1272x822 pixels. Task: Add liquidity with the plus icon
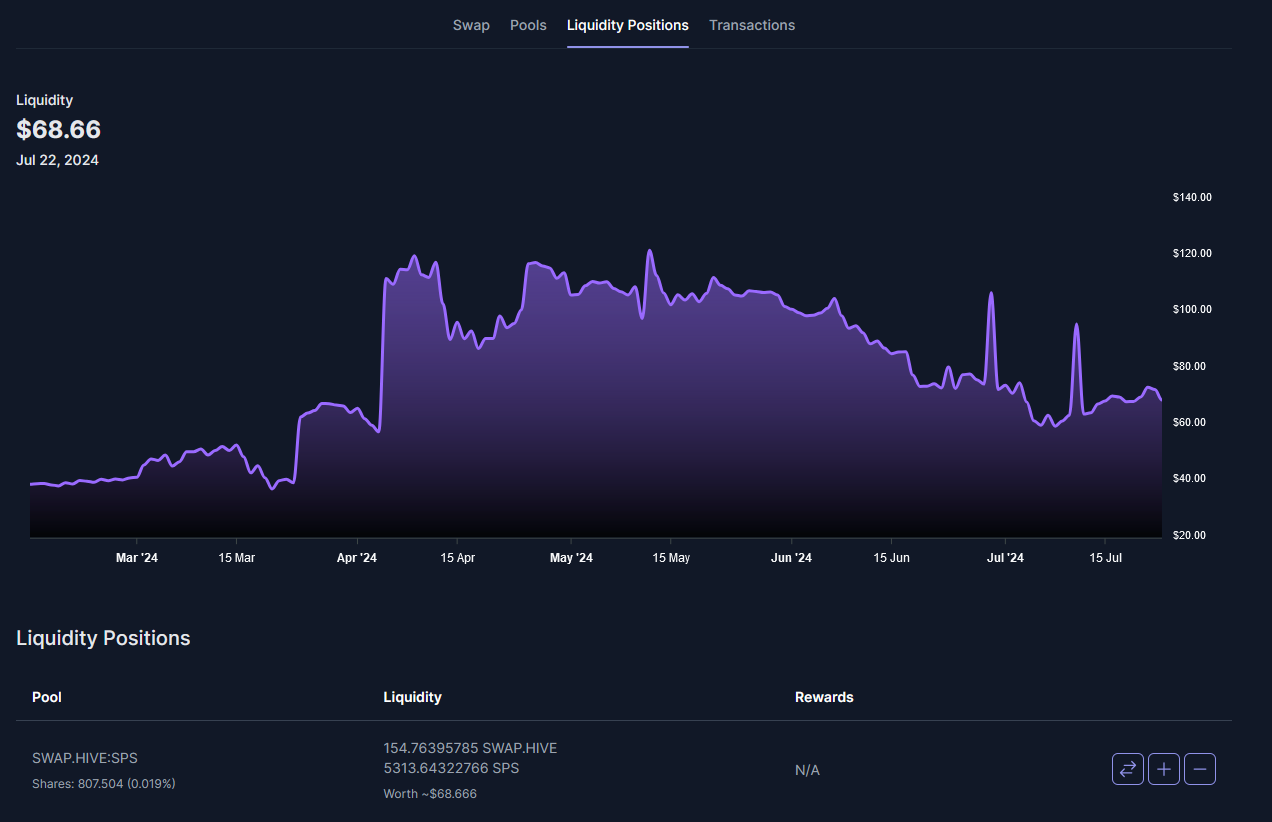coord(1164,769)
